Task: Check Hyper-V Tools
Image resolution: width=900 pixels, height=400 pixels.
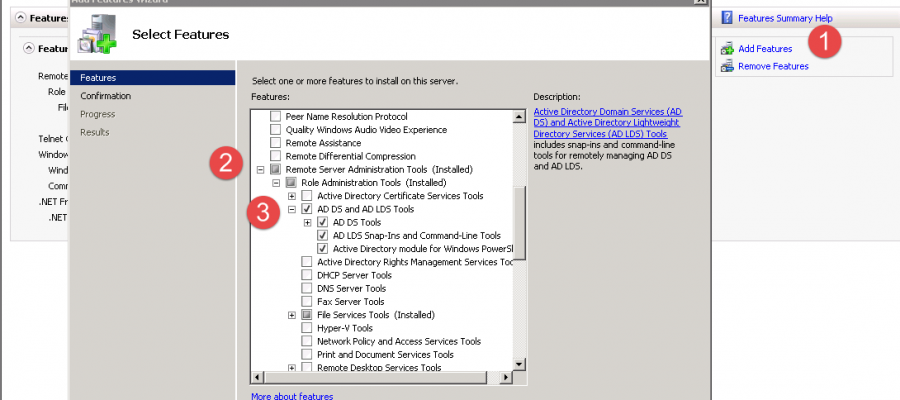Action: pyautogui.click(x=307, y=328)
